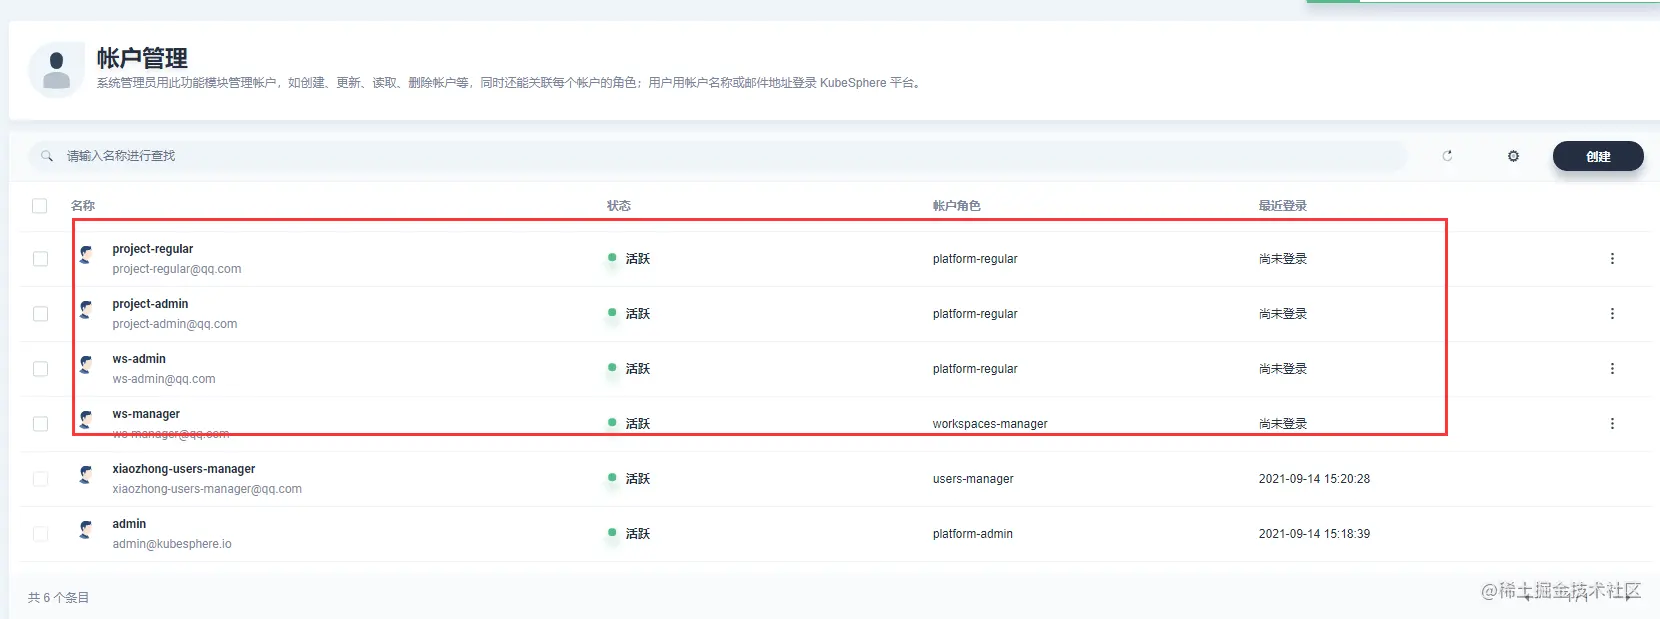The width and height of the screenshot is (1660, 619).
Task: Open the project-admin account name link
Action: tap(150, 304)
